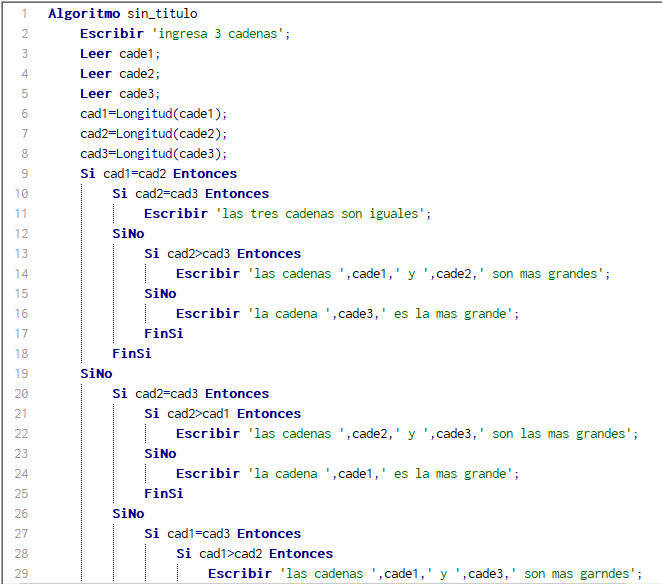662x584 pixels.
Task: Click line number 19 in the gutter
Action: [21, 374]
